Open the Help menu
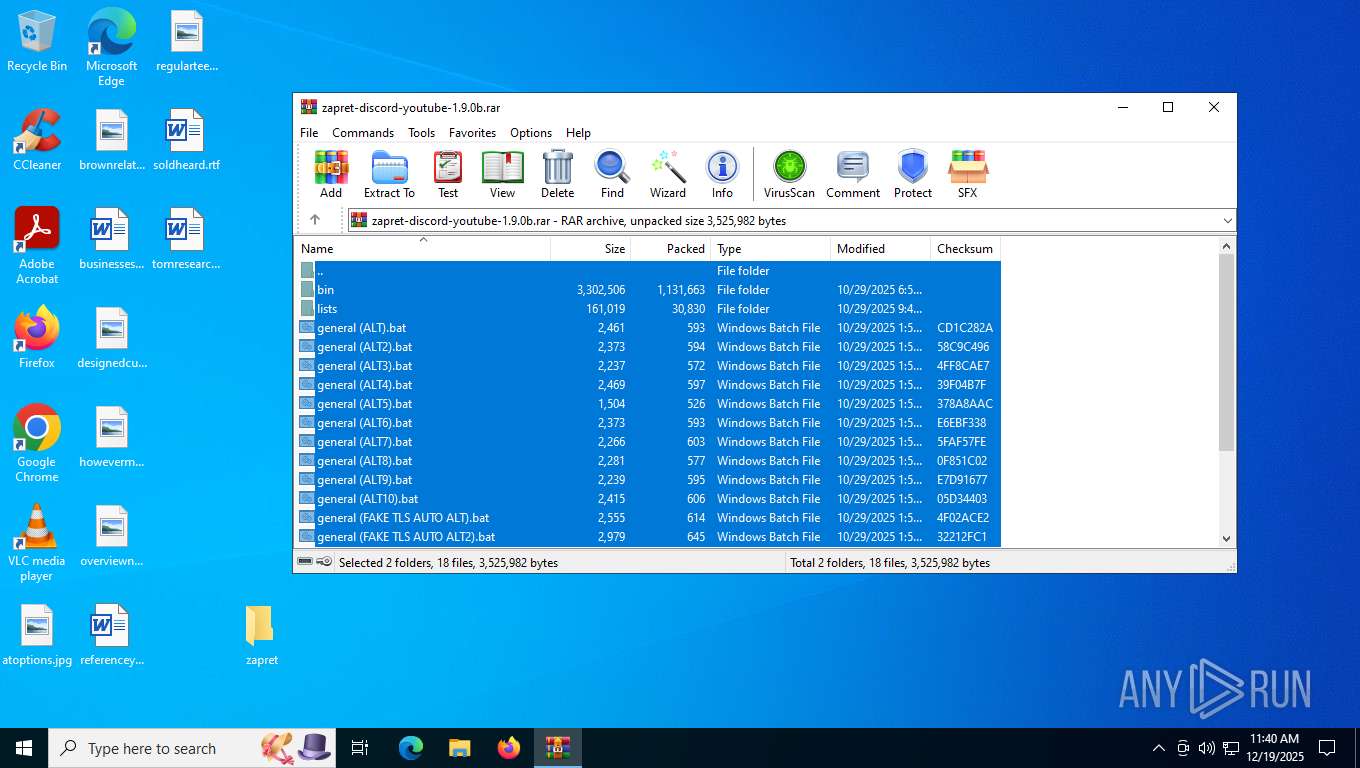1360x768 pixels. point(578,132)
